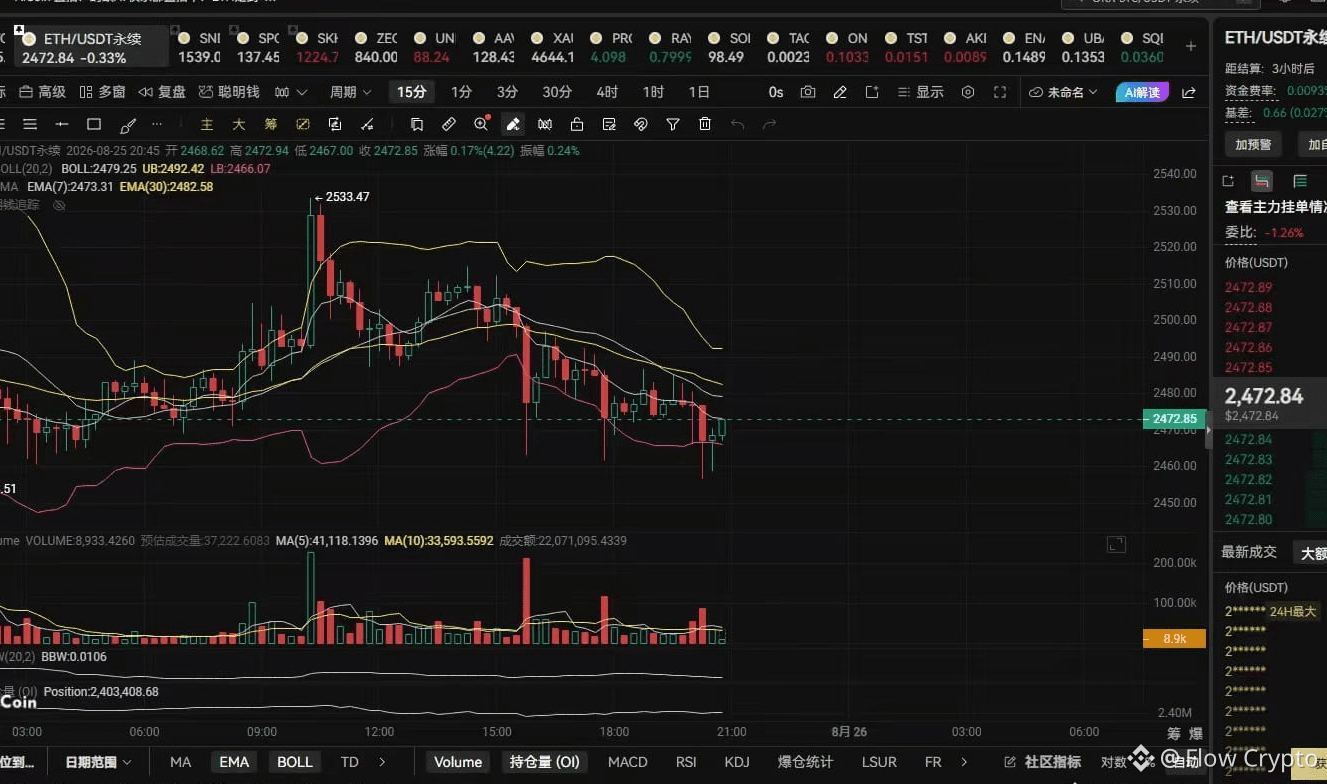1327x784 pixels.
Task: Switch to the 1日 timeframe
Action: point(699,92)
